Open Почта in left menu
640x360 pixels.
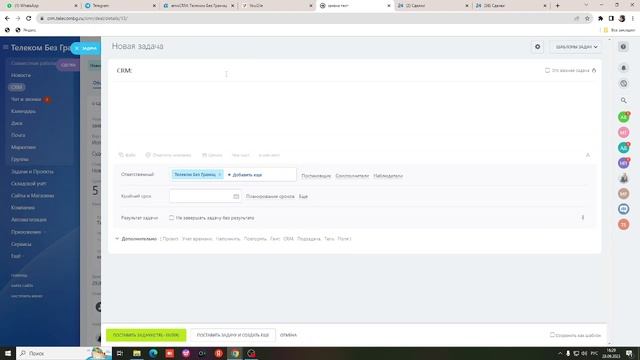pyautogui.click(x=18, y=135)
